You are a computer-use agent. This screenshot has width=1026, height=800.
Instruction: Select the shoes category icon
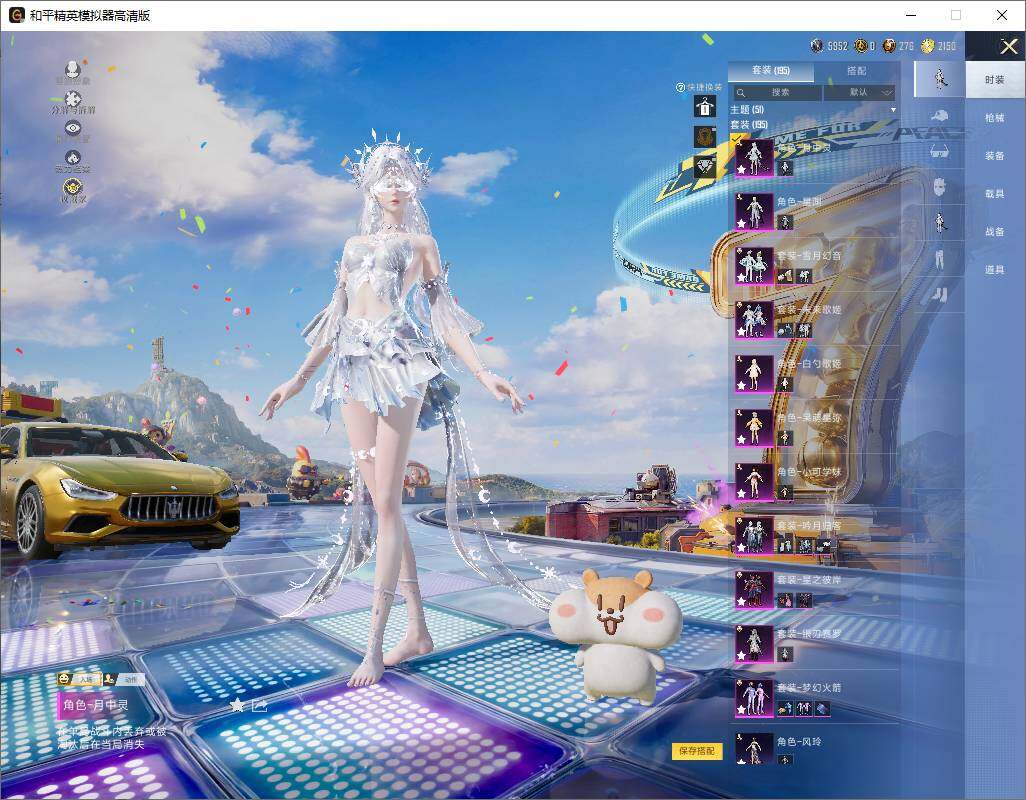940,295
